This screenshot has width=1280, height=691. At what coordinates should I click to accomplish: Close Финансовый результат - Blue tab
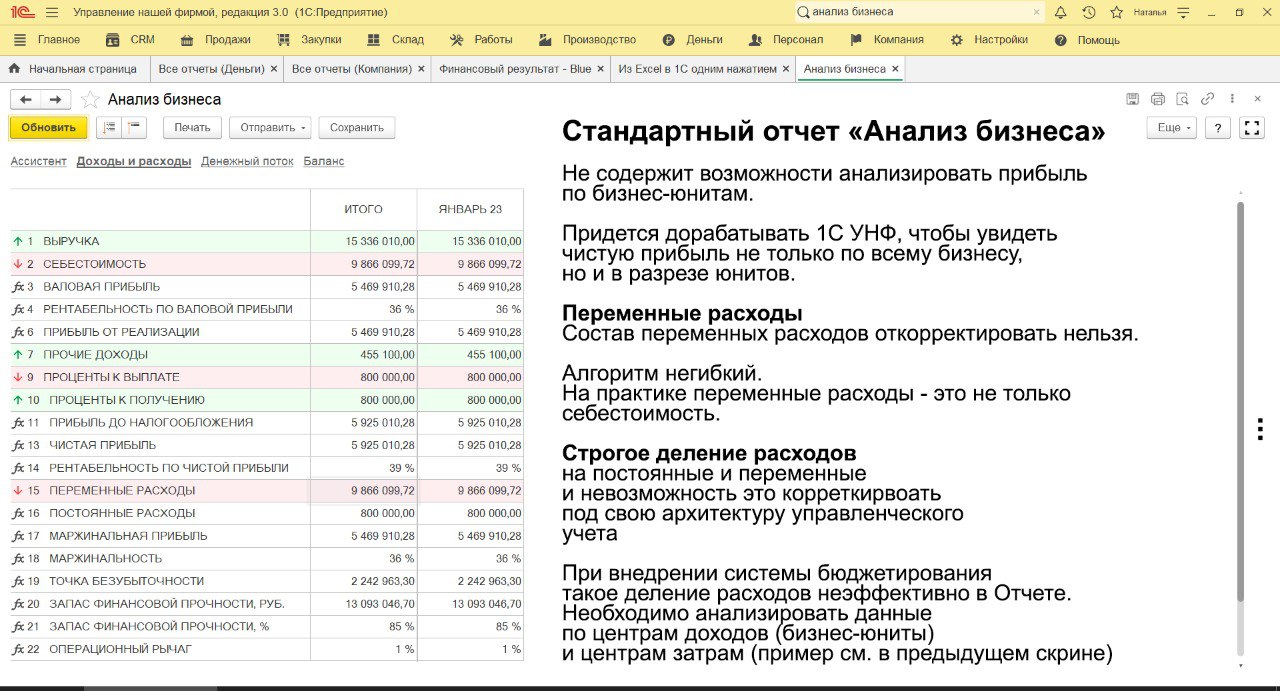[599, 69]
